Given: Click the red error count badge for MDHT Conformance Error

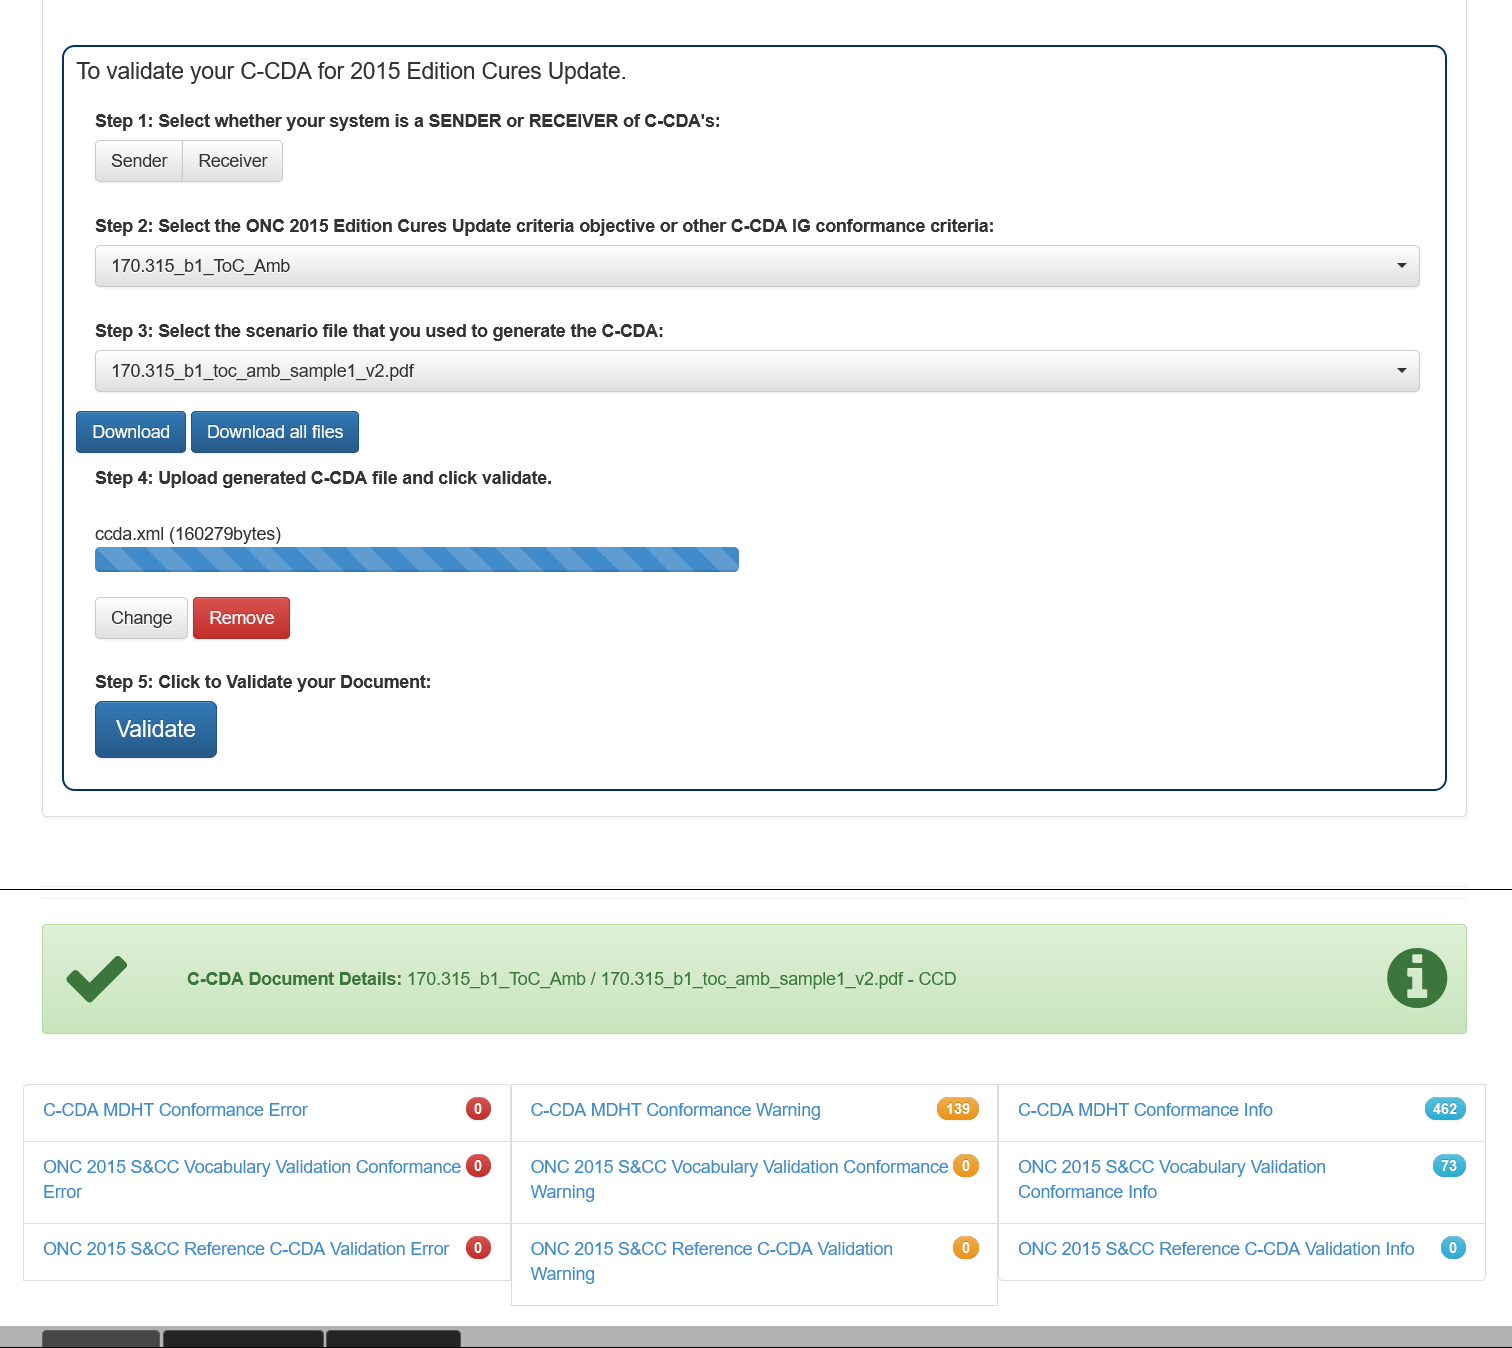Looking at the screenshot, I should tap(478, 1109).
